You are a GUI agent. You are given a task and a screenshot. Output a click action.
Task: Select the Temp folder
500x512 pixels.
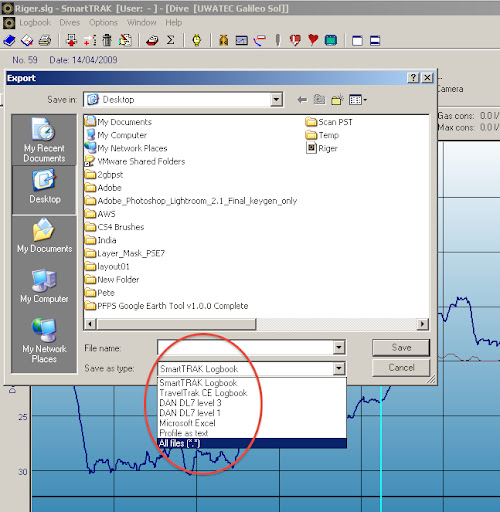click(322, 135)
